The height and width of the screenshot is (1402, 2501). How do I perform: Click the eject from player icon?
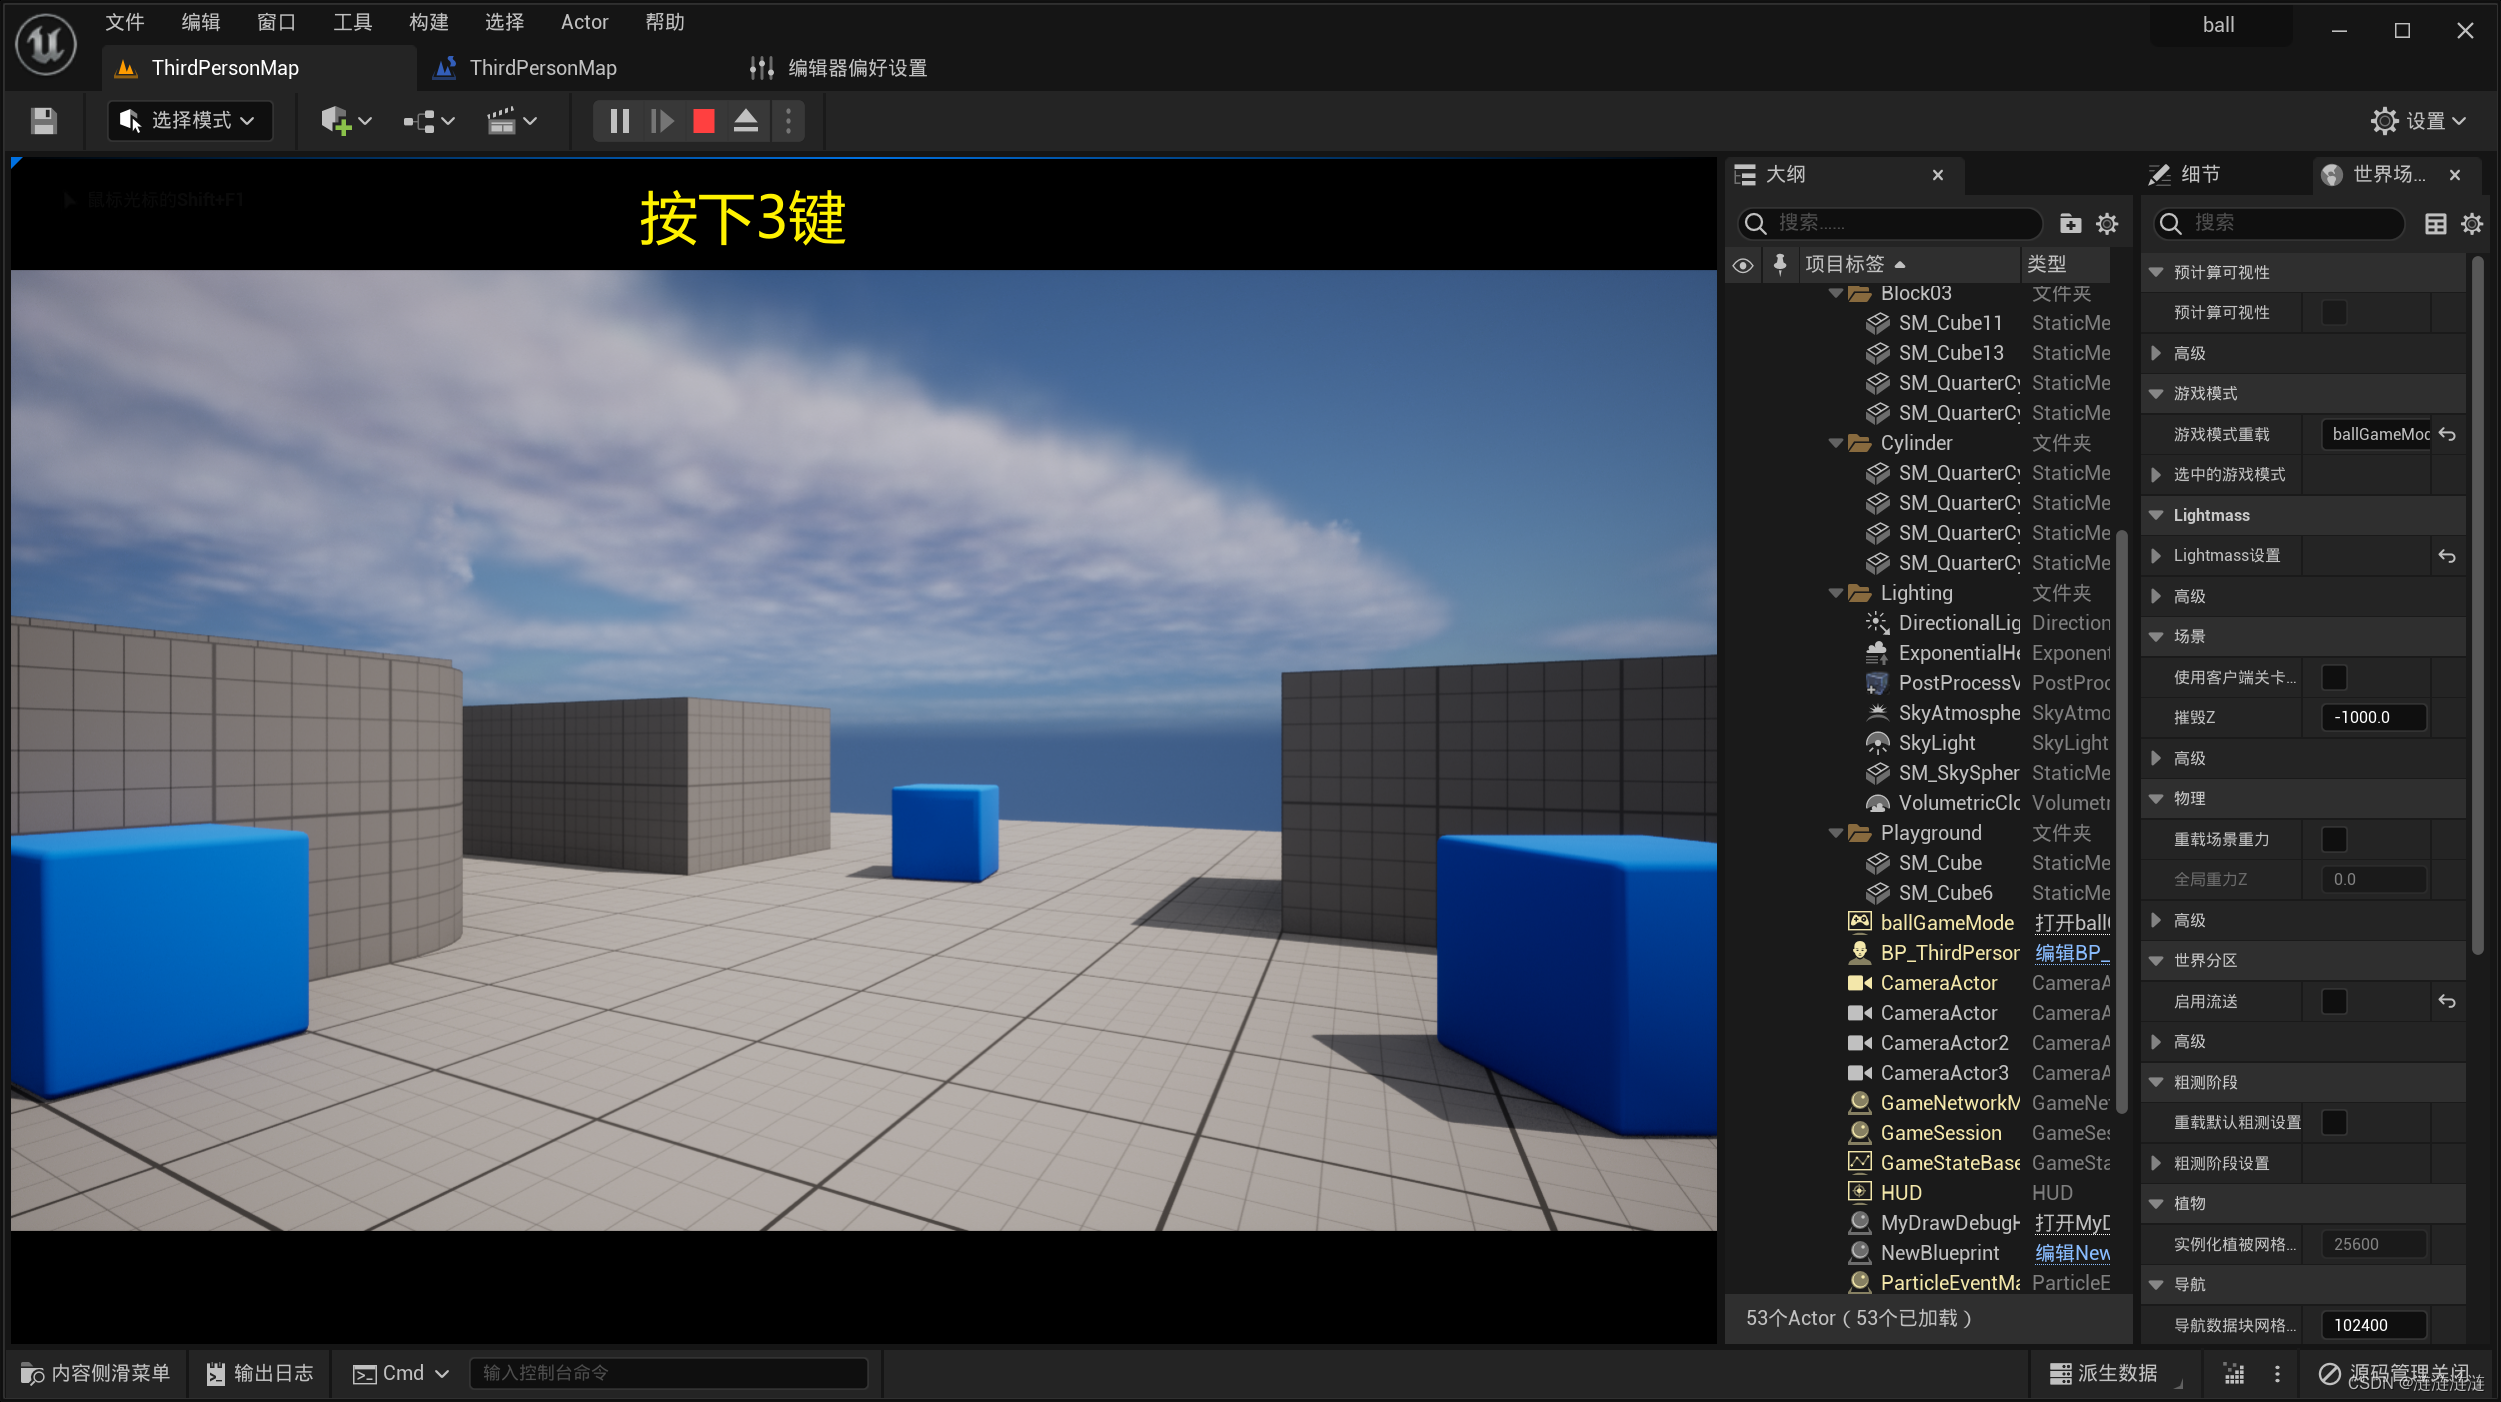point(746,121)
